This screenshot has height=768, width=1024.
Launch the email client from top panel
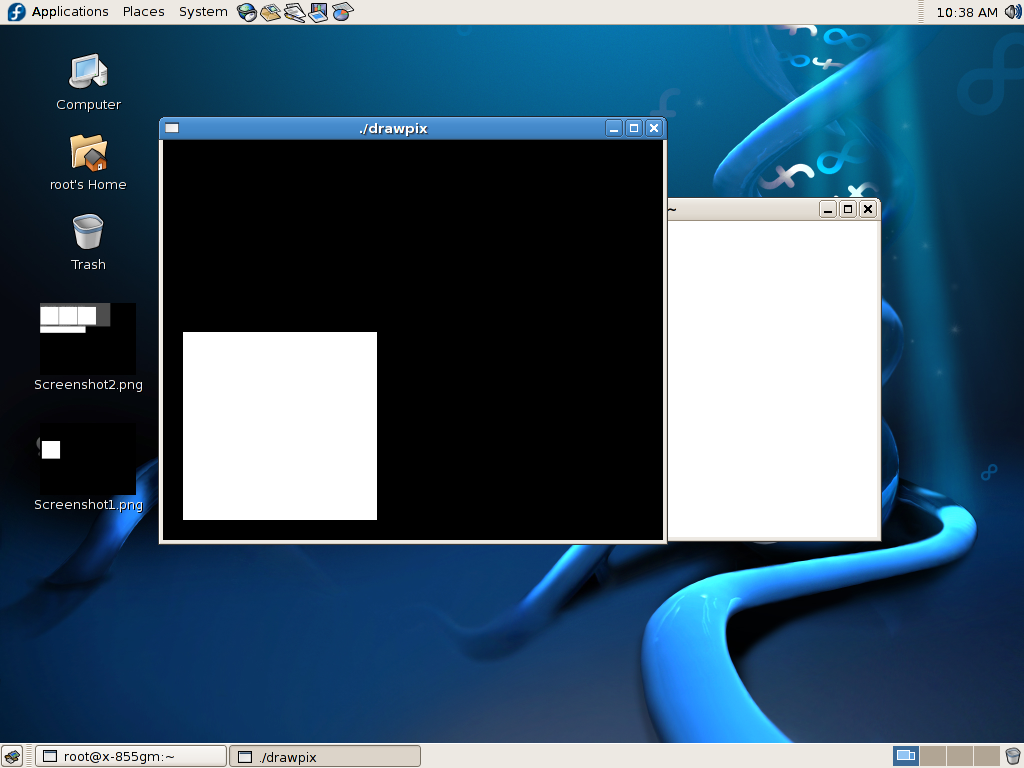[270, 12]
